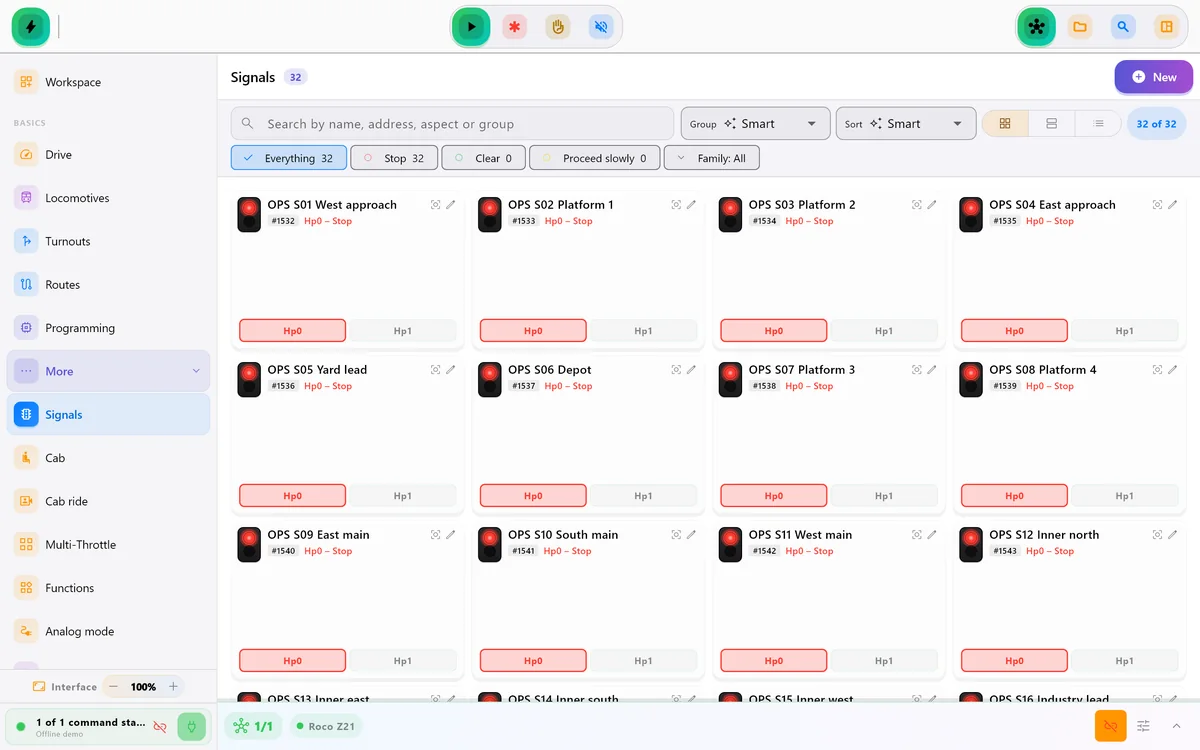The image size is (1200, 750).
Task: Click the orange disconnected link button in the bottom bar
Action: [1110, 726]
